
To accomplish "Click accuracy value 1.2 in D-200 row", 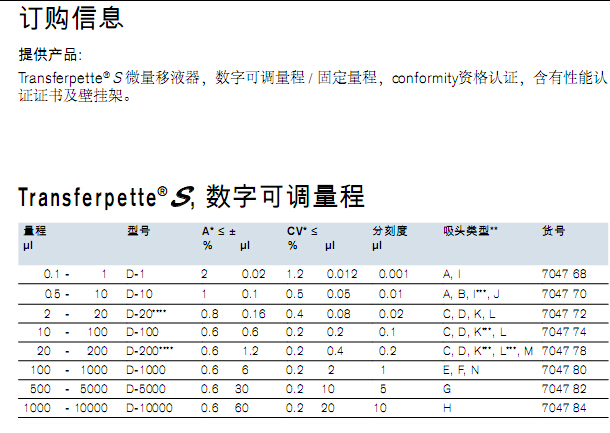I will click(250, 351).
